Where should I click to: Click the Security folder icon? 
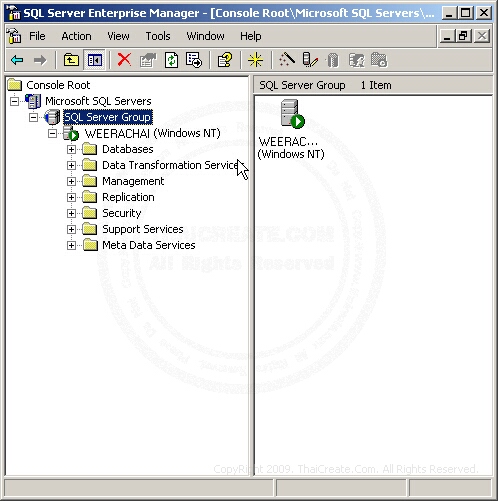pos(90,213)
